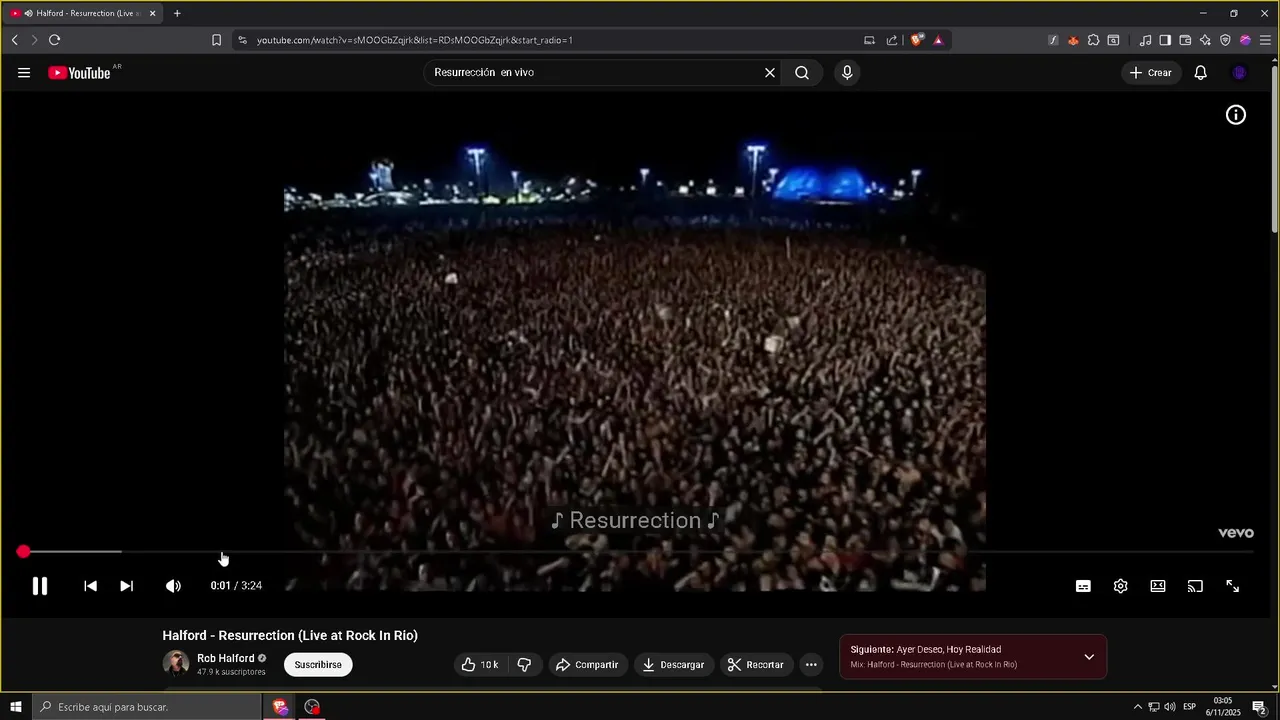Viewport: 1280px width, 720px height.
Task: Open Leo AI sparkle icon
Action: pyautogui.click(x=1205, y=40)
